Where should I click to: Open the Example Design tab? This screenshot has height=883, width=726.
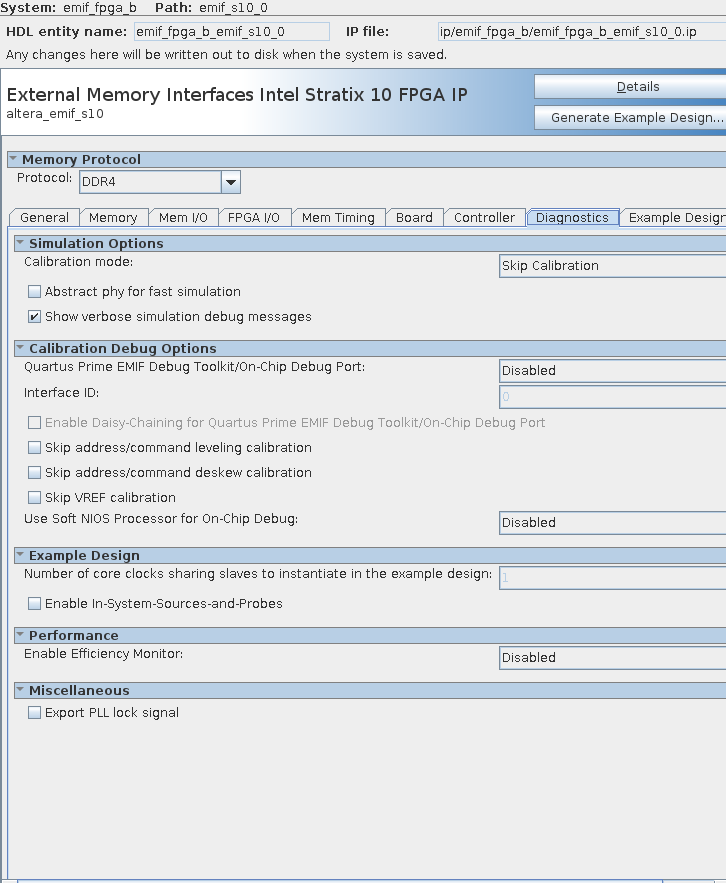point(674,217)
